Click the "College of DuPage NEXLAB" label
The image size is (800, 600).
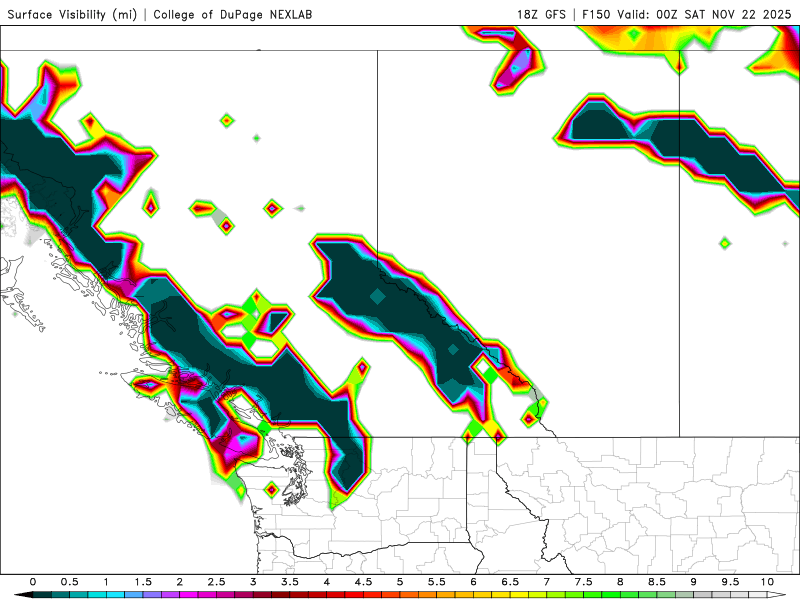point(233,14)
